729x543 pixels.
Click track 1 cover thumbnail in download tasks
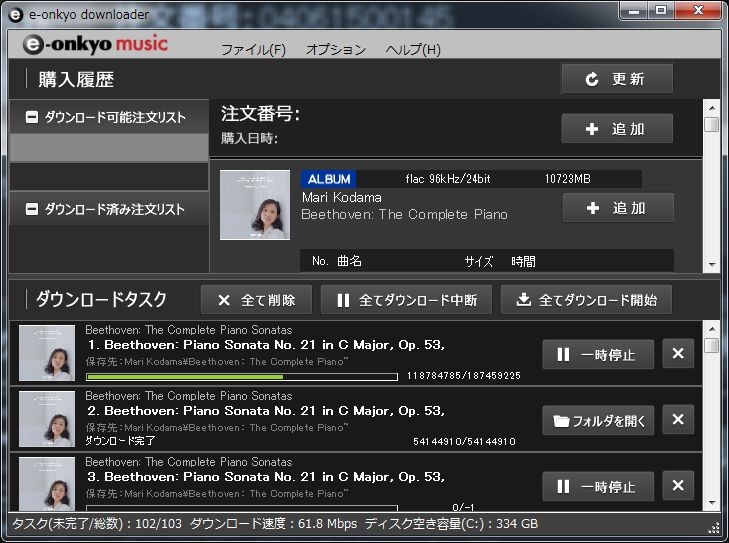coord(47,353)
